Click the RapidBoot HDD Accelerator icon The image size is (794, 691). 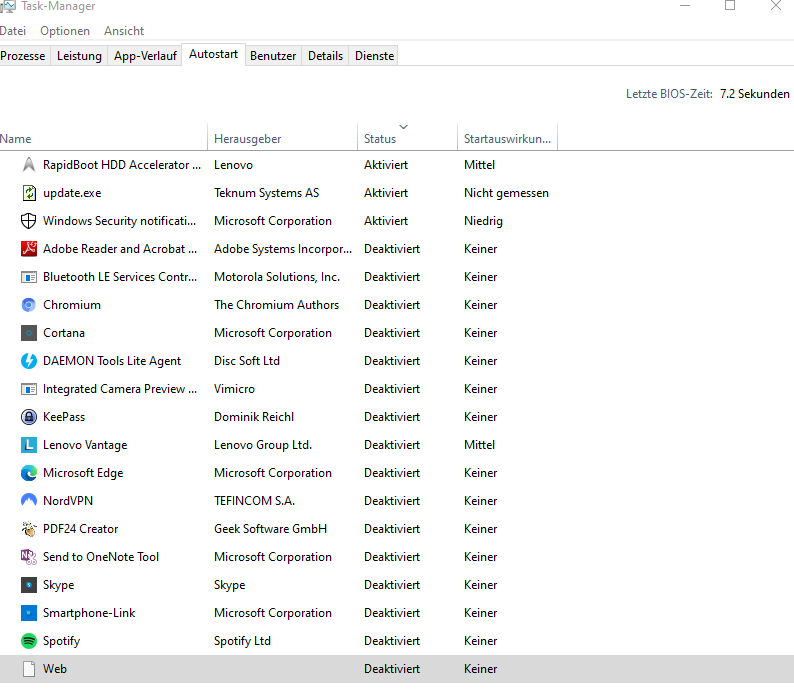pyautogui.click(x=29, y=165)
